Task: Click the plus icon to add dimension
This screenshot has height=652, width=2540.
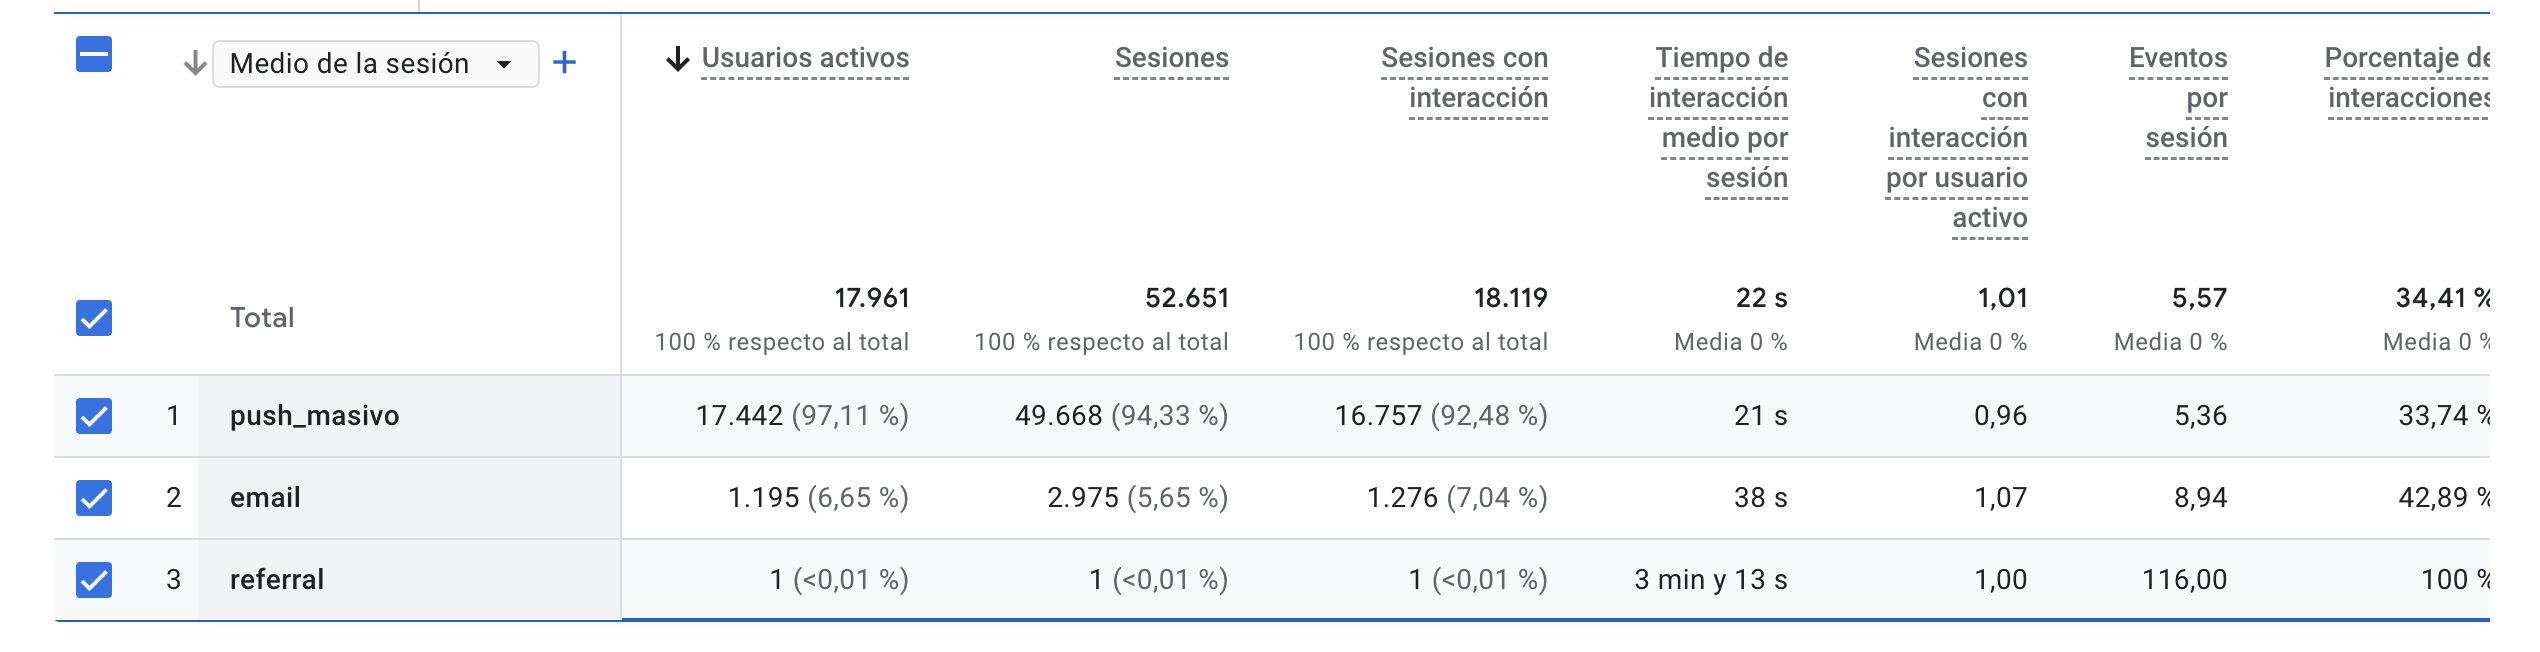Action: point(565,63)
